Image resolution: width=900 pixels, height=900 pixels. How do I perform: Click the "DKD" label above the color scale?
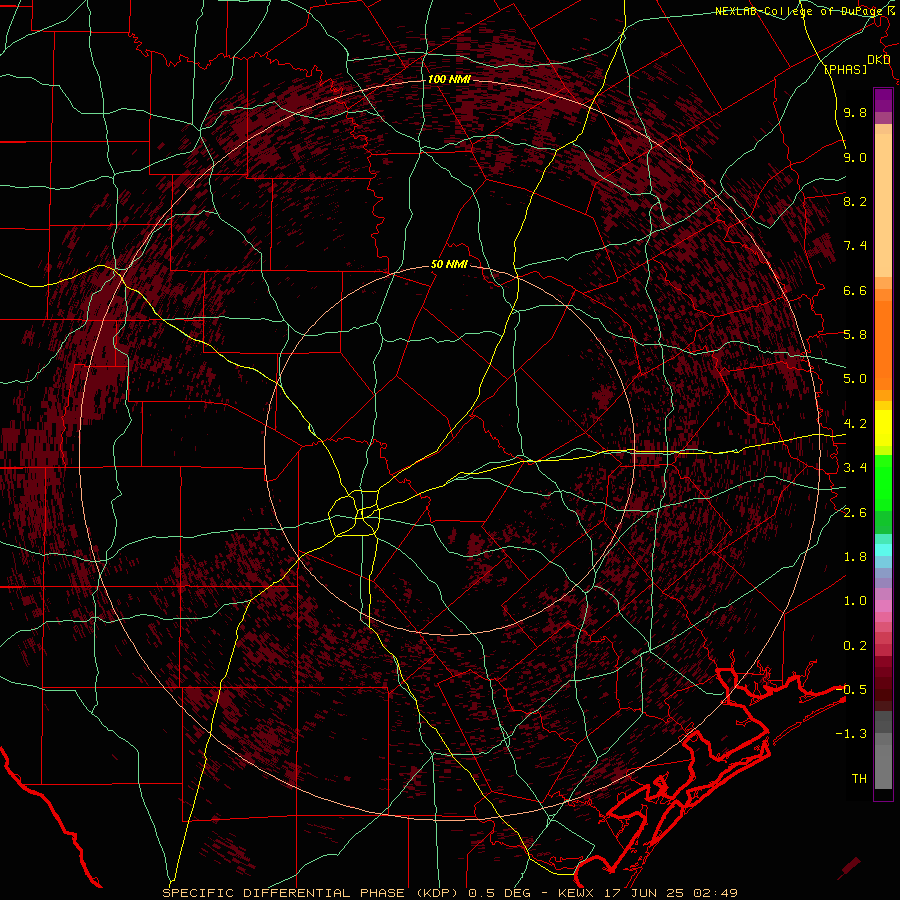pos(878,60)
